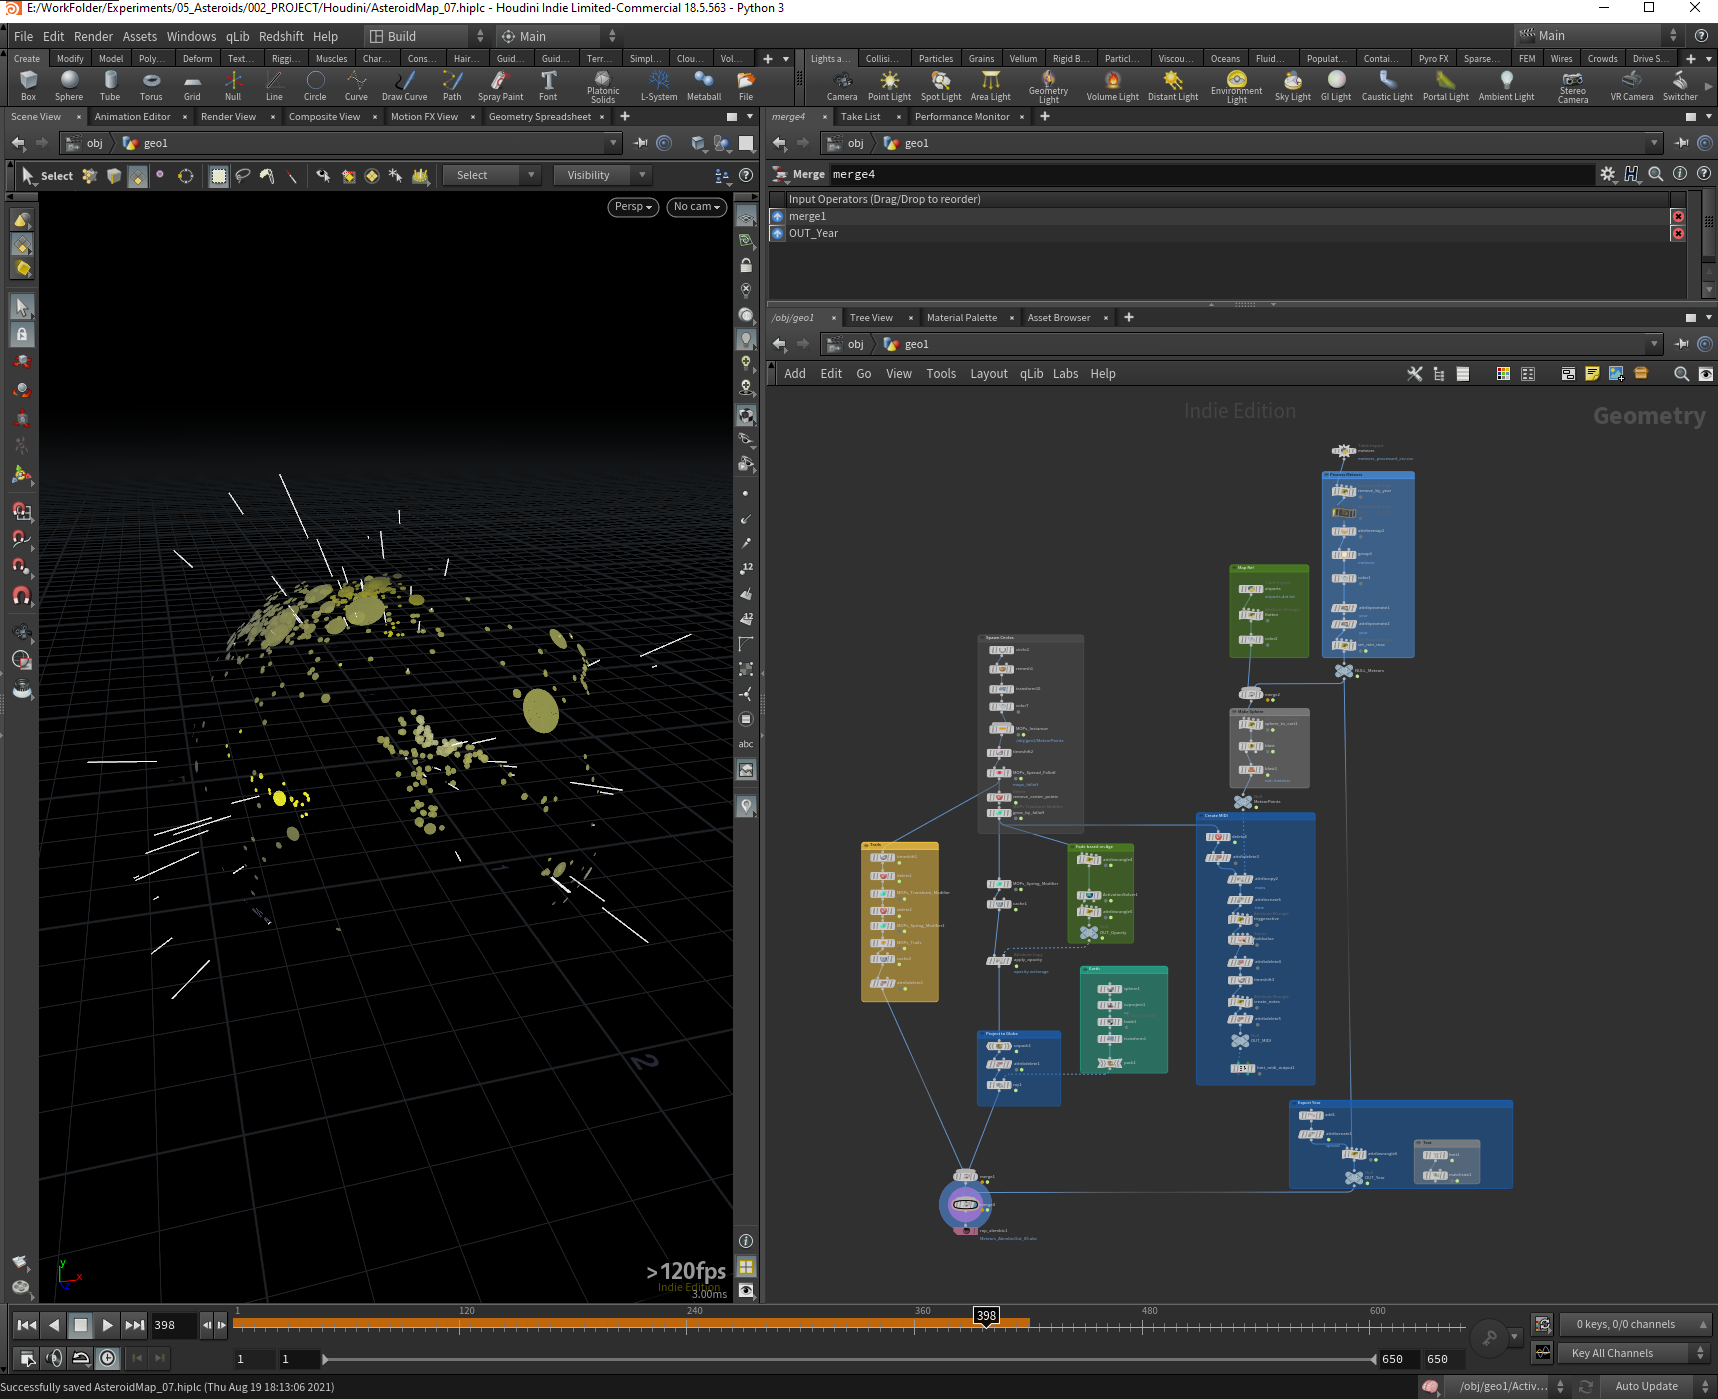Viewport: 1718px width, 1399px height.
Task: Expand Key All Channels dropdown
Action: (x=1632, y=1353)
